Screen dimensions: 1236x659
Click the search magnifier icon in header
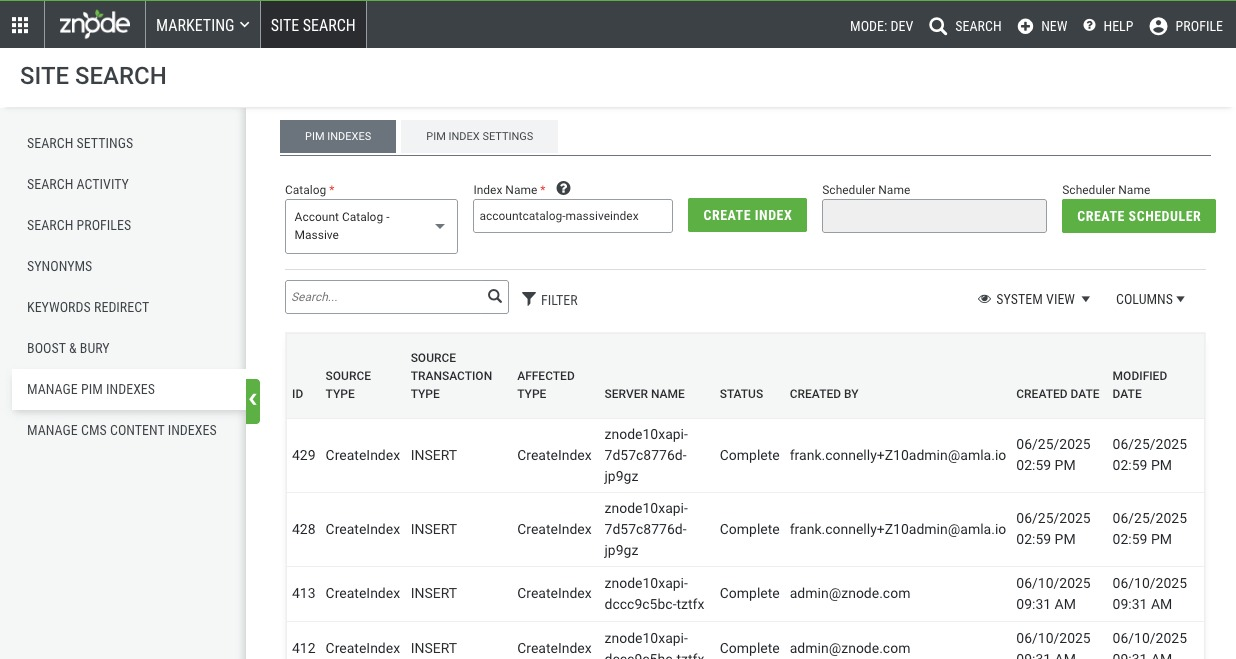938,27
